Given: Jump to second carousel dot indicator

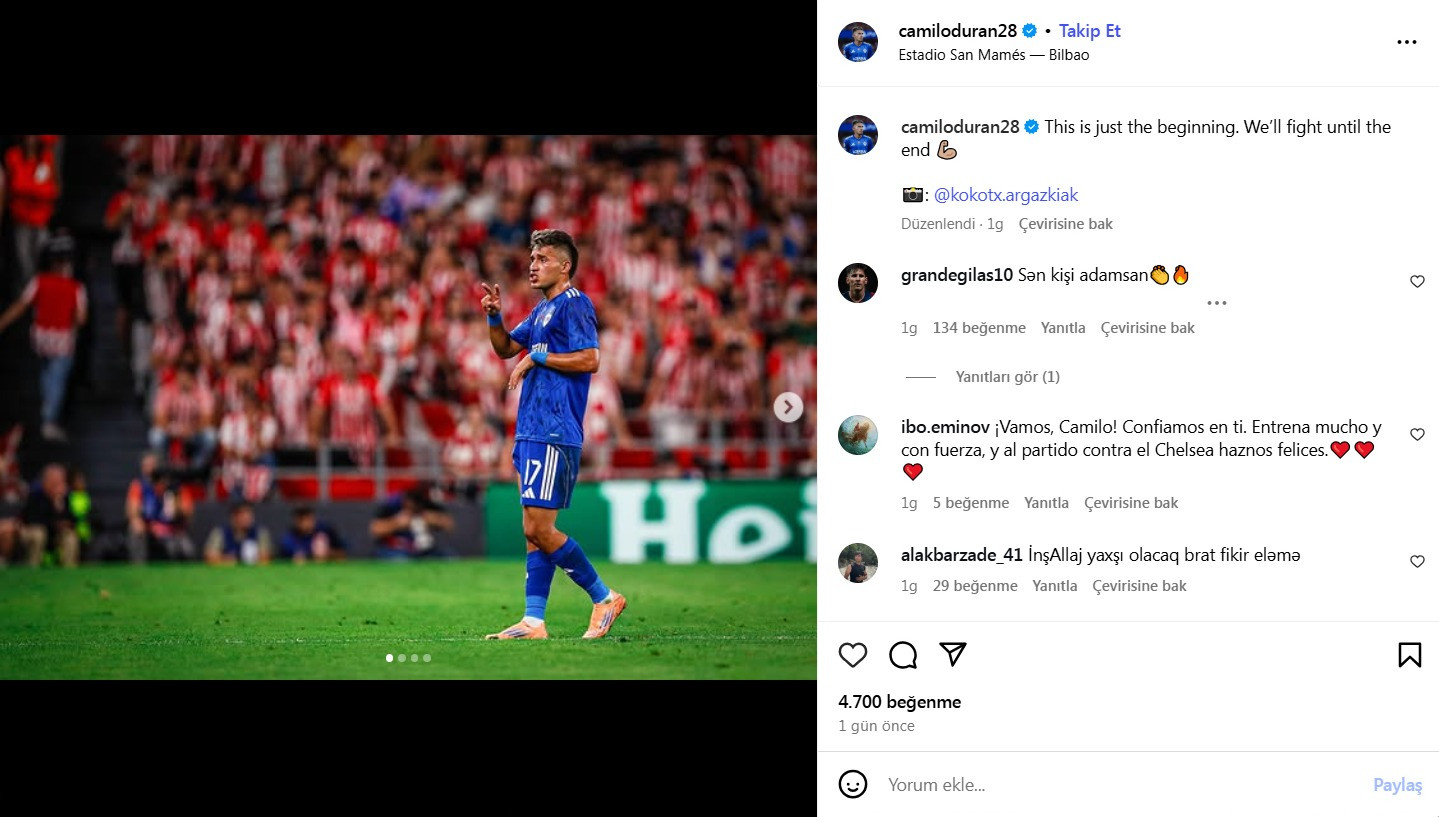Looking at the screenshot, I should [x=402, y=658].
